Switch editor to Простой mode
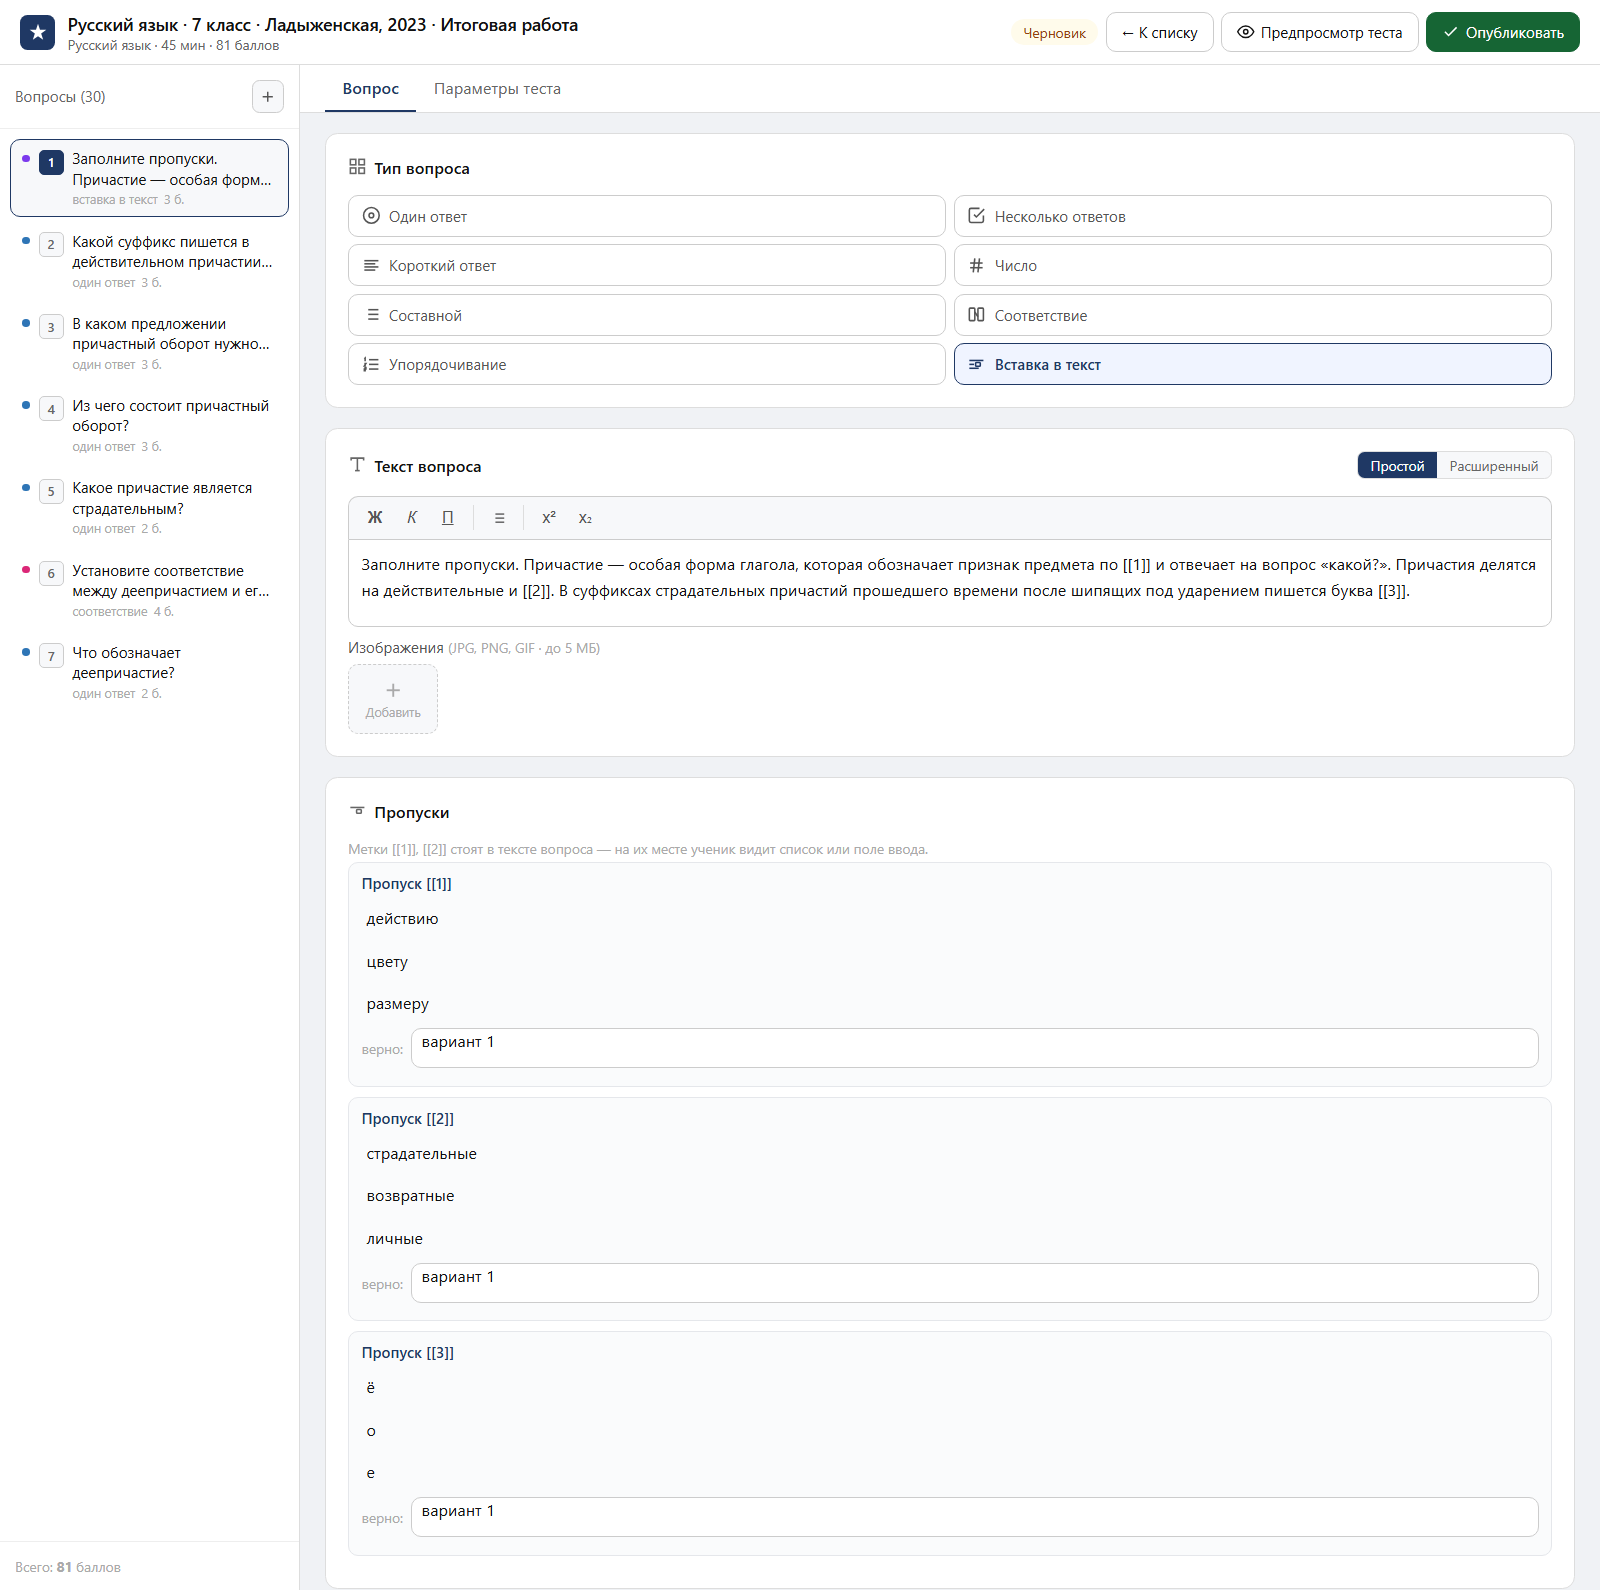Image resolution: width=1600 pixels, height=1590 pixels. (1397, 466)
